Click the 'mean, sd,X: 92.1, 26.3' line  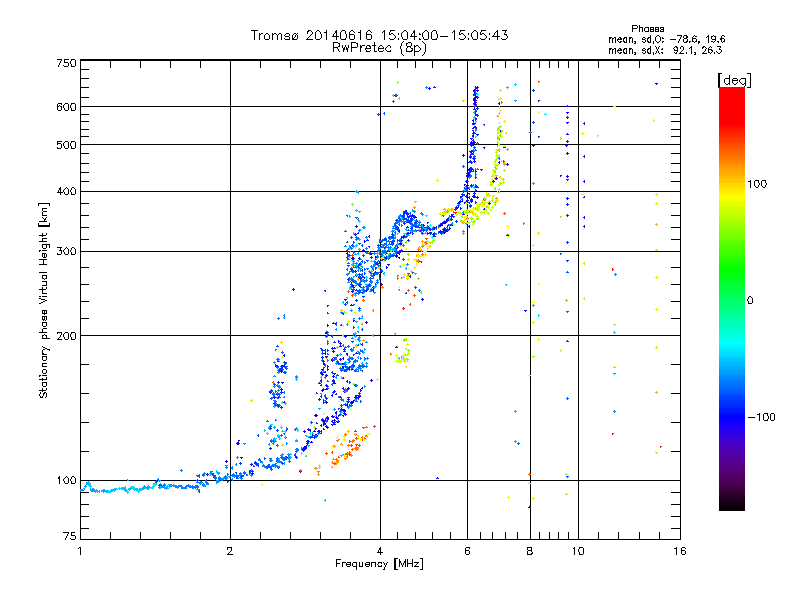665,50
